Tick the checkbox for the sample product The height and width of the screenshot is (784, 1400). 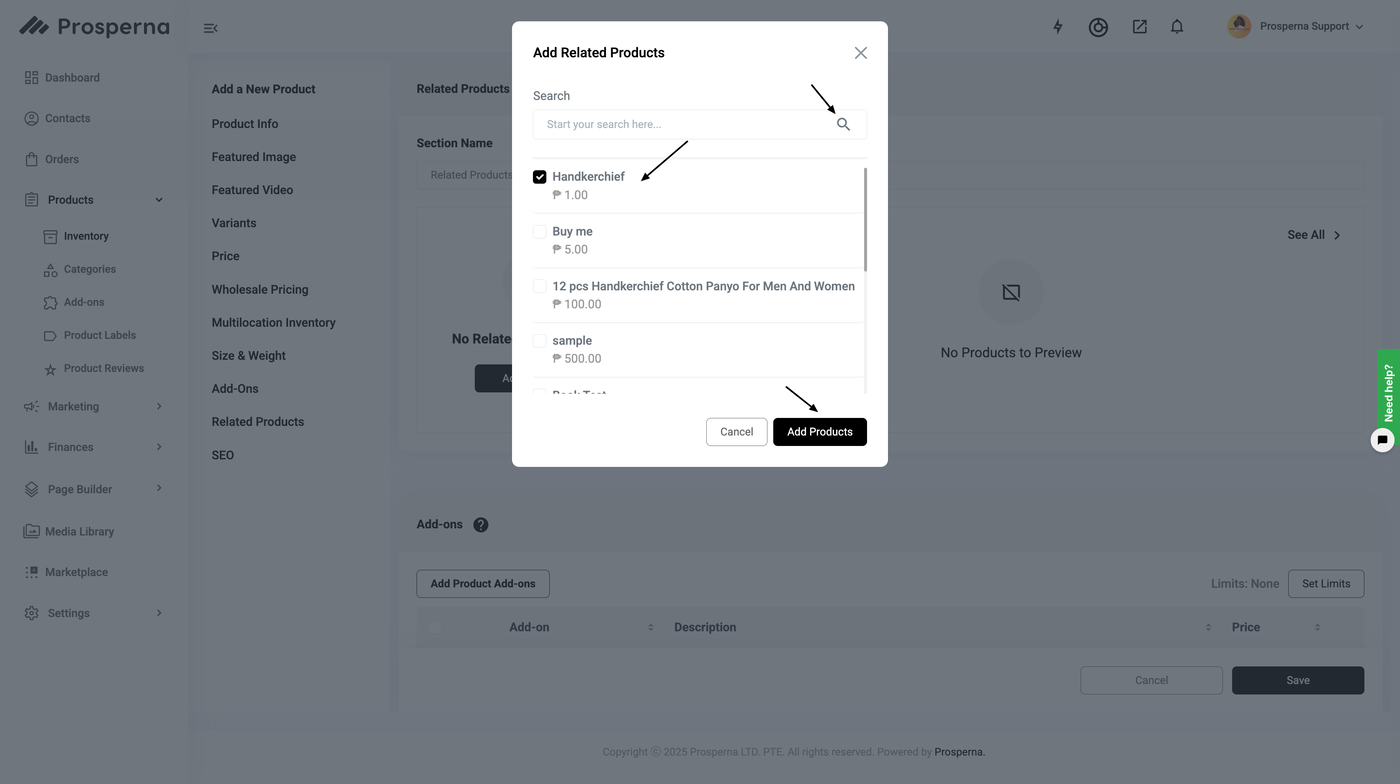point(540,341)
